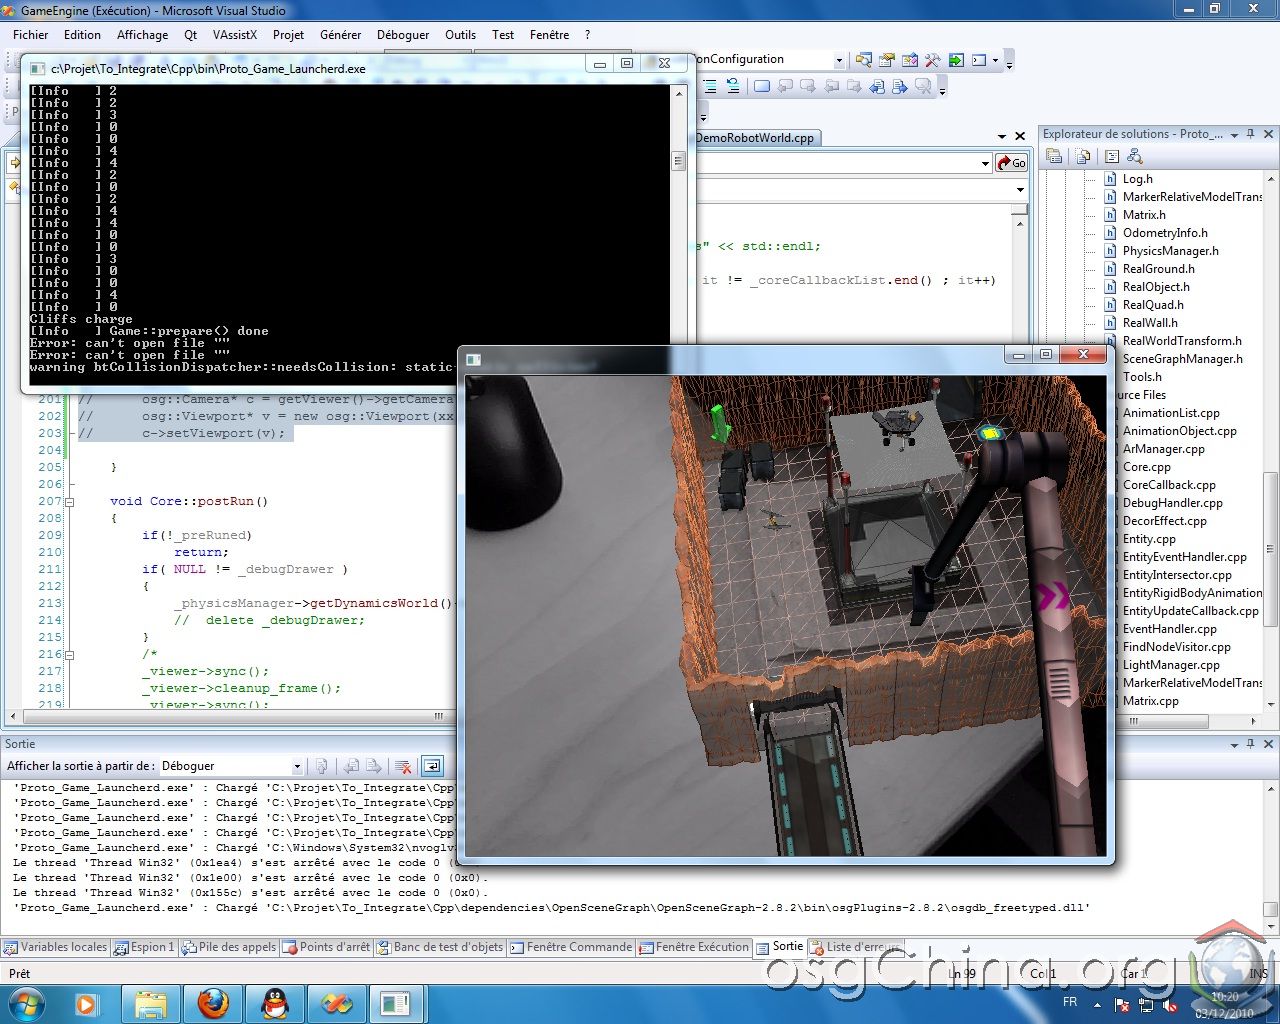Viewport: 1280px width, 1024px height.
Task: Click Clear All icon in Sortie toolbar
Action: (403, 766)
